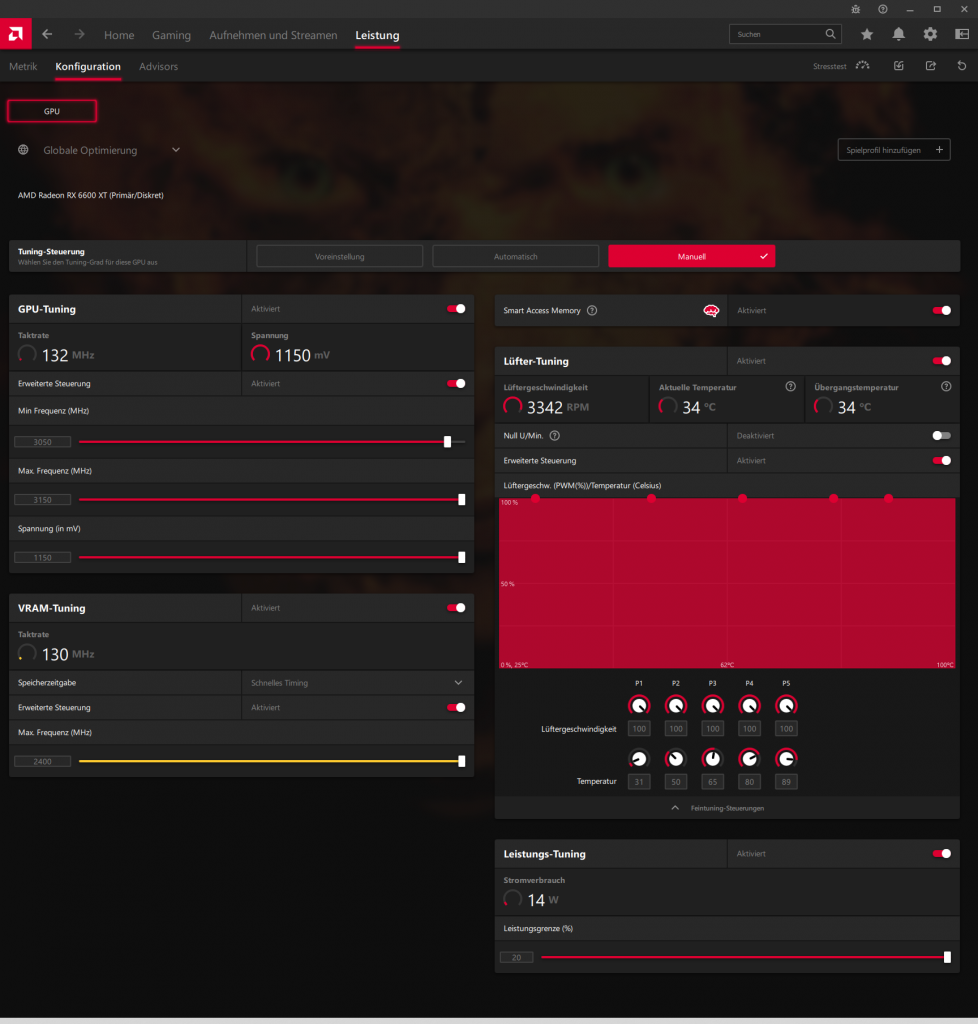
Task: Click the Smart Access Memory brain icon
Action: click(x=711, y=311)
